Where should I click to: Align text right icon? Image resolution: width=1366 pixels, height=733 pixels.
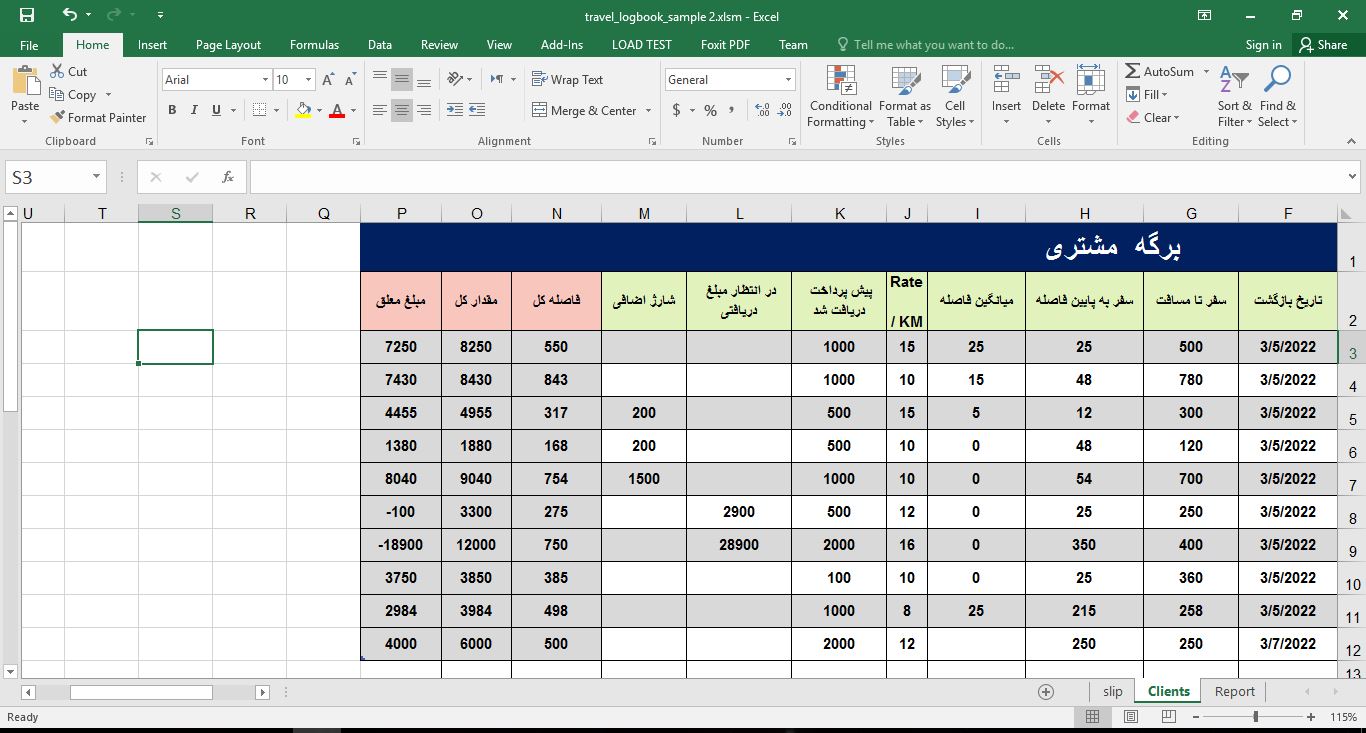click(x=424, y=110)
